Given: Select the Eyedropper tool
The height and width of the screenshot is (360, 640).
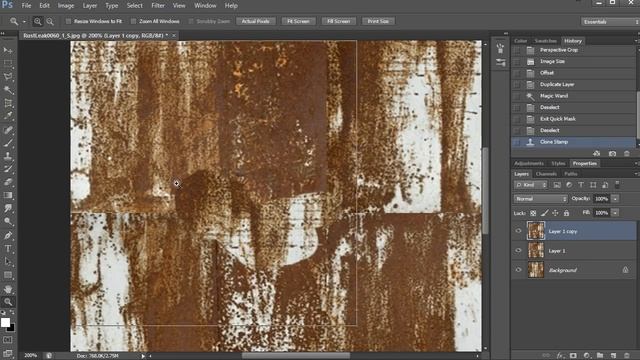Looking at the screenshot, I should [x=8, y=116].
